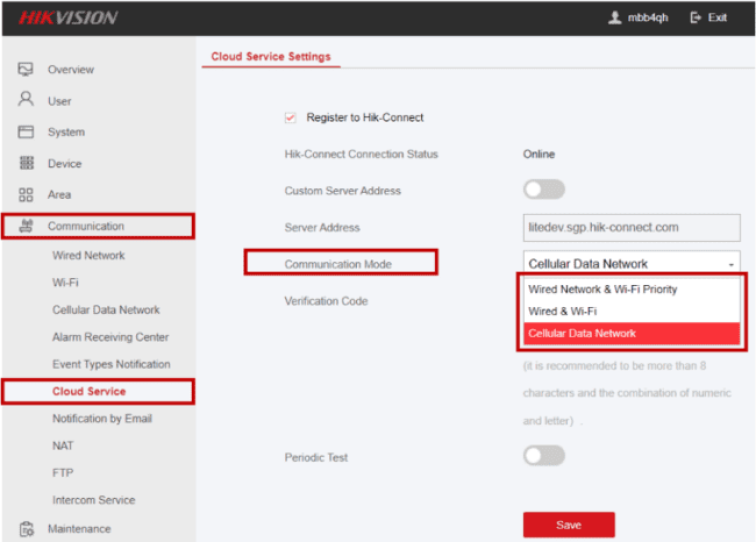Screen dimensions: 756x542
Task: Click the User person icon
Action: point(26,100)
